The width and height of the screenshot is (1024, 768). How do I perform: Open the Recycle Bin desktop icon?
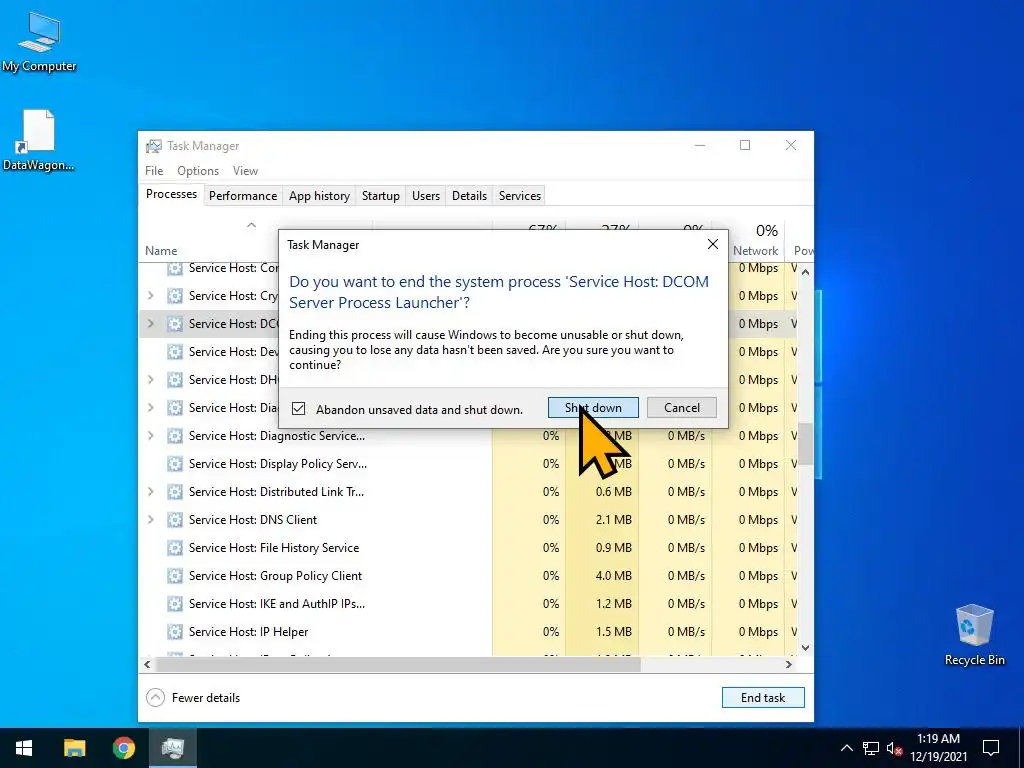tap(974, 635)
